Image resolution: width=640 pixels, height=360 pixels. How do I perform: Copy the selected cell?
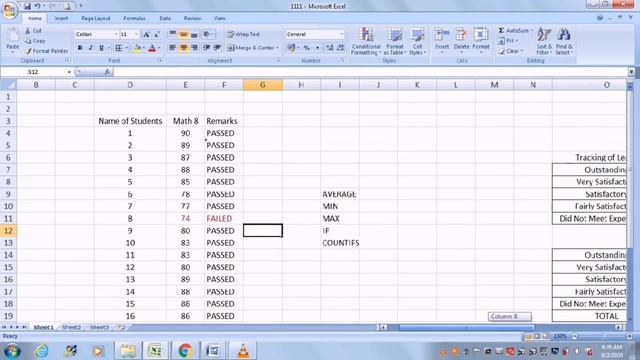click(x=35, y=41)
